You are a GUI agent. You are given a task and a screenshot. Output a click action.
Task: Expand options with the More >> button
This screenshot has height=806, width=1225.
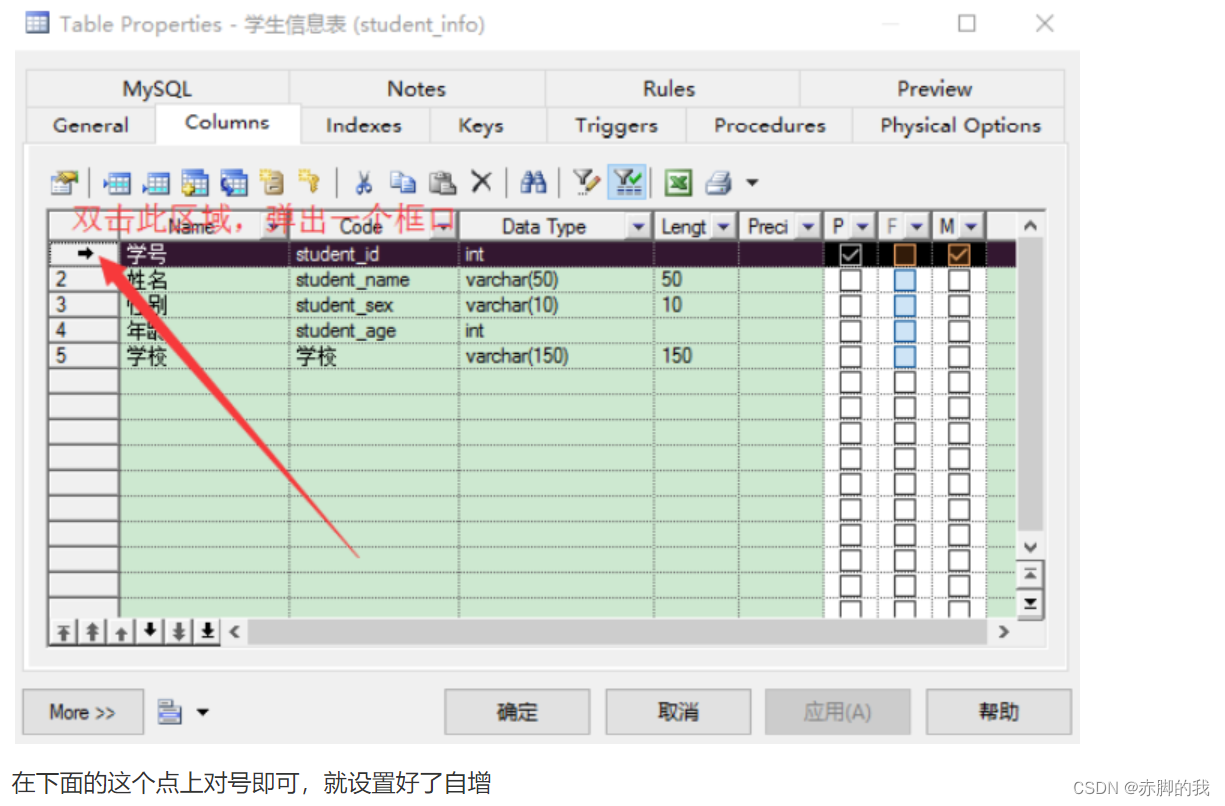(x=82, y=712)
